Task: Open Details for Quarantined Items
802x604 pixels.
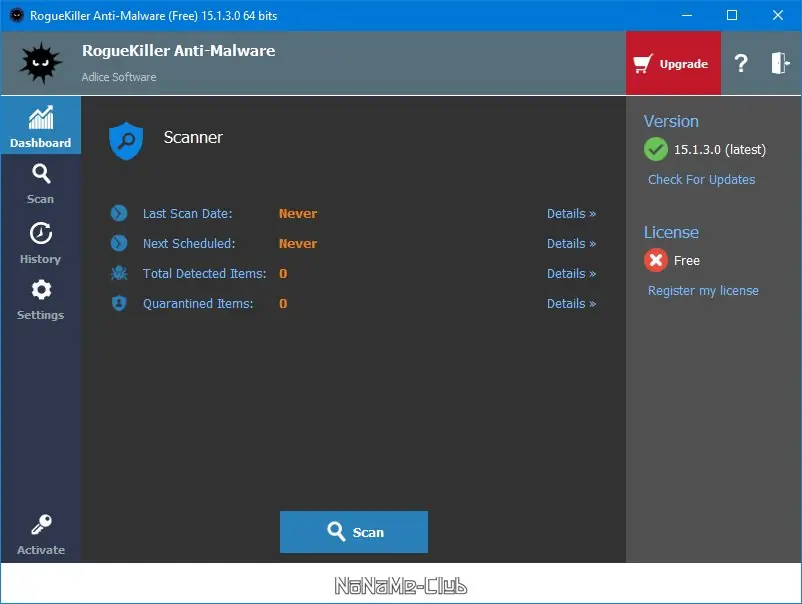Action: point(571,303)
